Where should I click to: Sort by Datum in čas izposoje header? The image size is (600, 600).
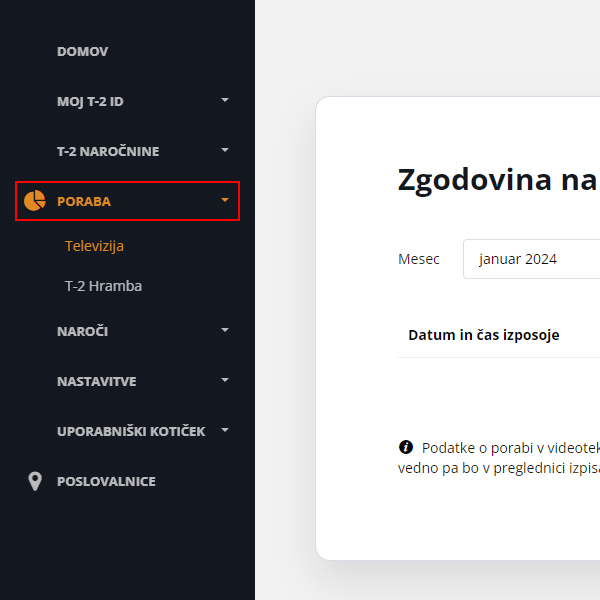[x=483, y=335]
